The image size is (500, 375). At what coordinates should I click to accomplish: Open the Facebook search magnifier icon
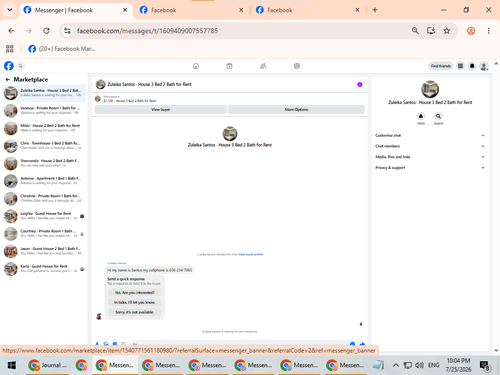coord(20,66)
